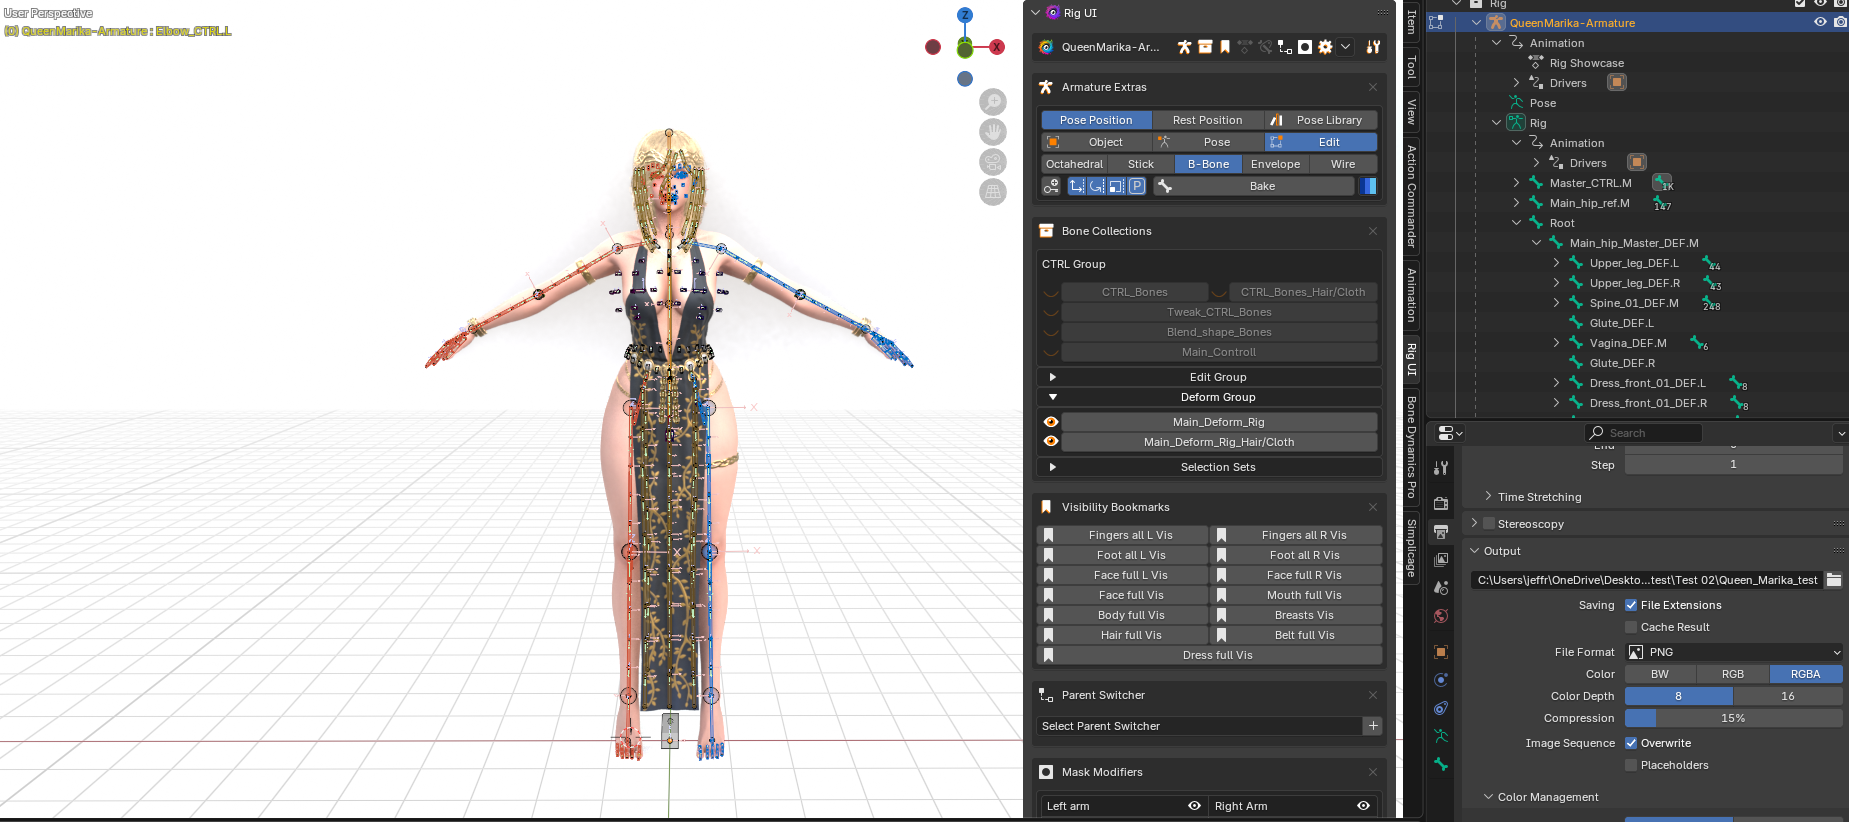Enable the Cache Result checkbox
Screen dimensions: 1849x822
[x=1631, y=627]
